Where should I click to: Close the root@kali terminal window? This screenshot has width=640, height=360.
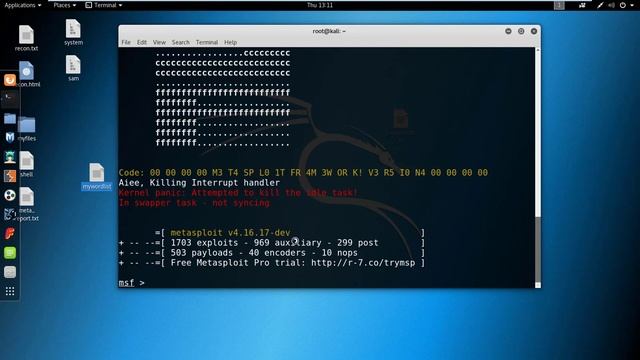tap(534, 31)
